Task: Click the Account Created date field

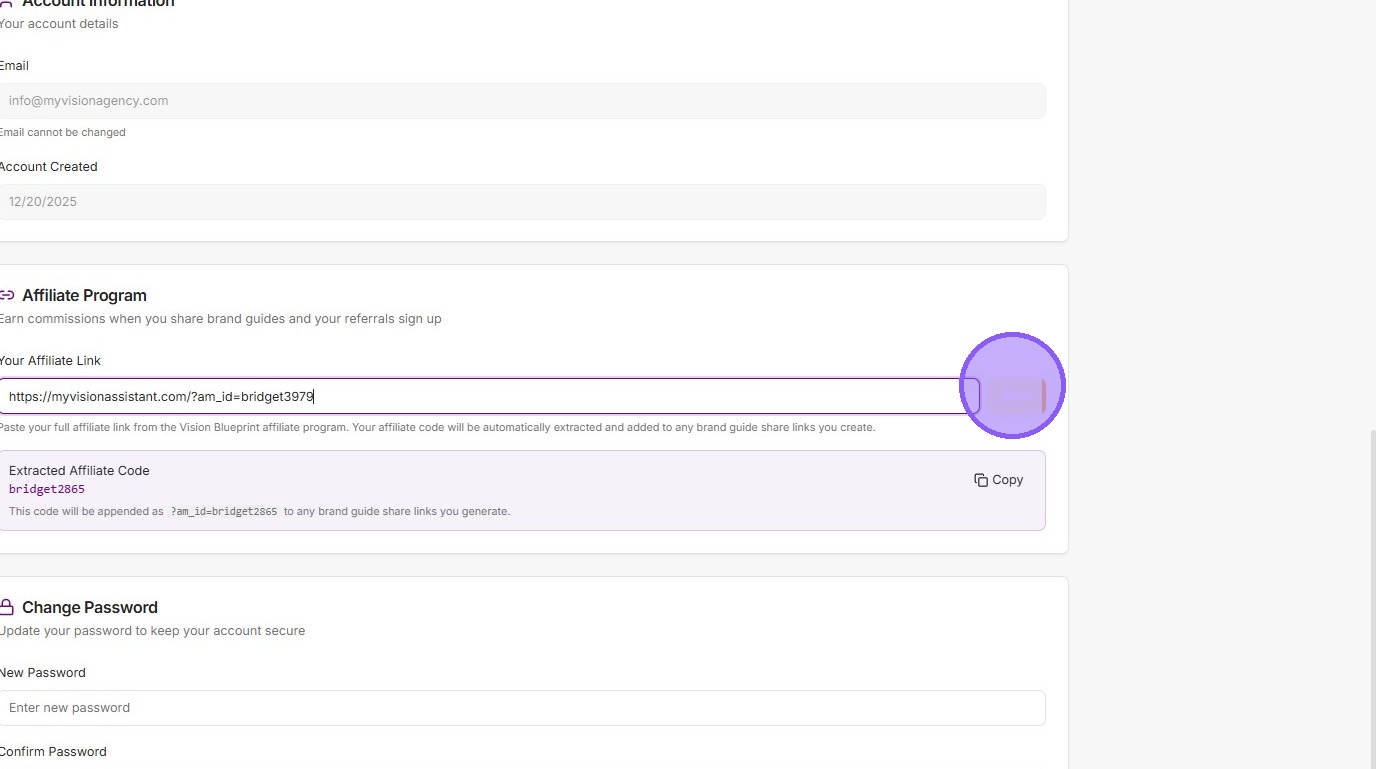Action: pos(522,202)
